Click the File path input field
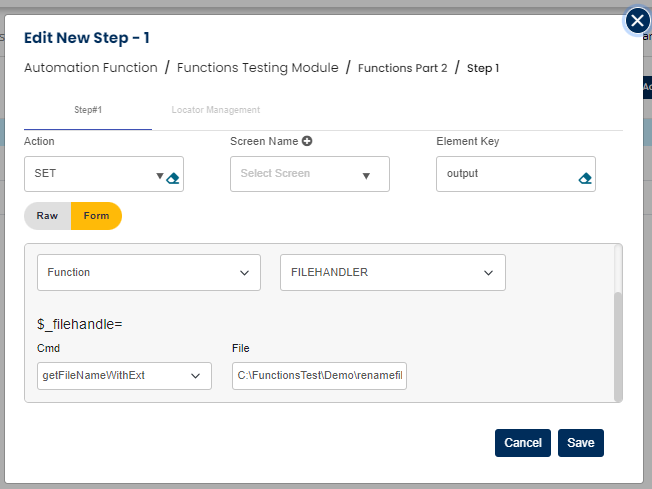 319,376
